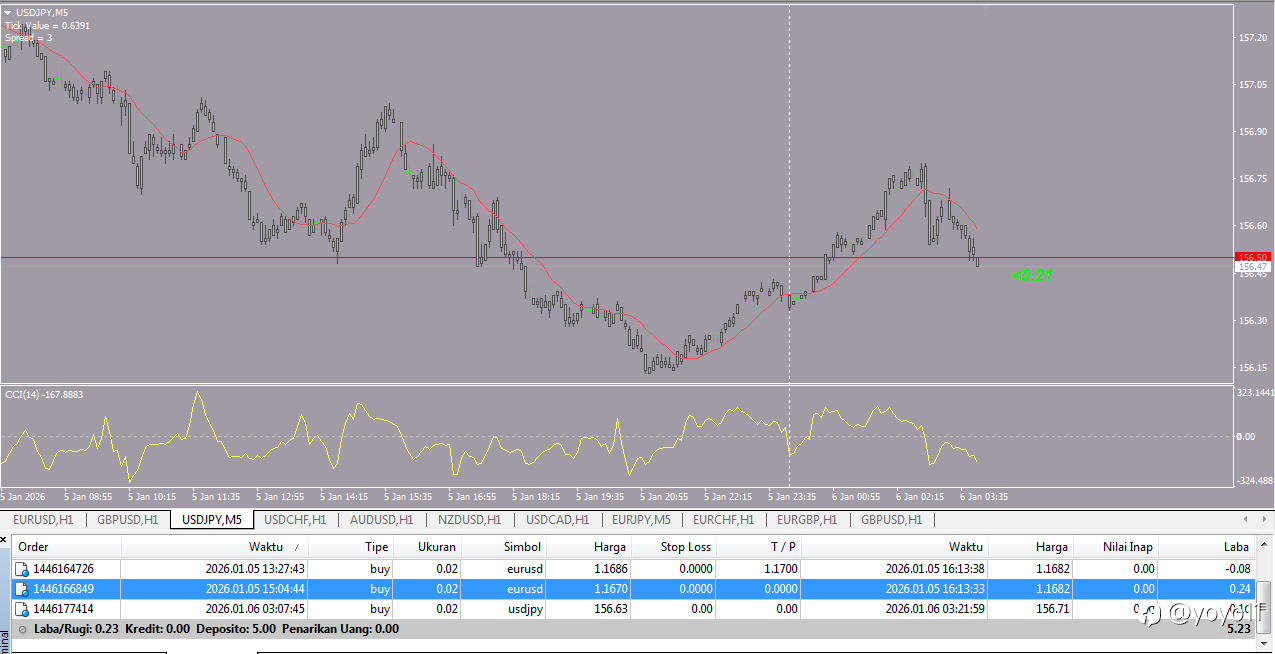Click the order icon for 1446166849

[x=21, y=589]
